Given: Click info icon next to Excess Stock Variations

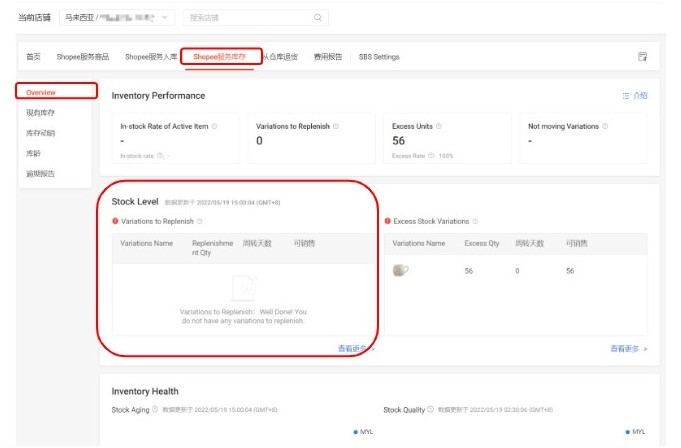Looking at the screenshot, I should pos(475,221).
